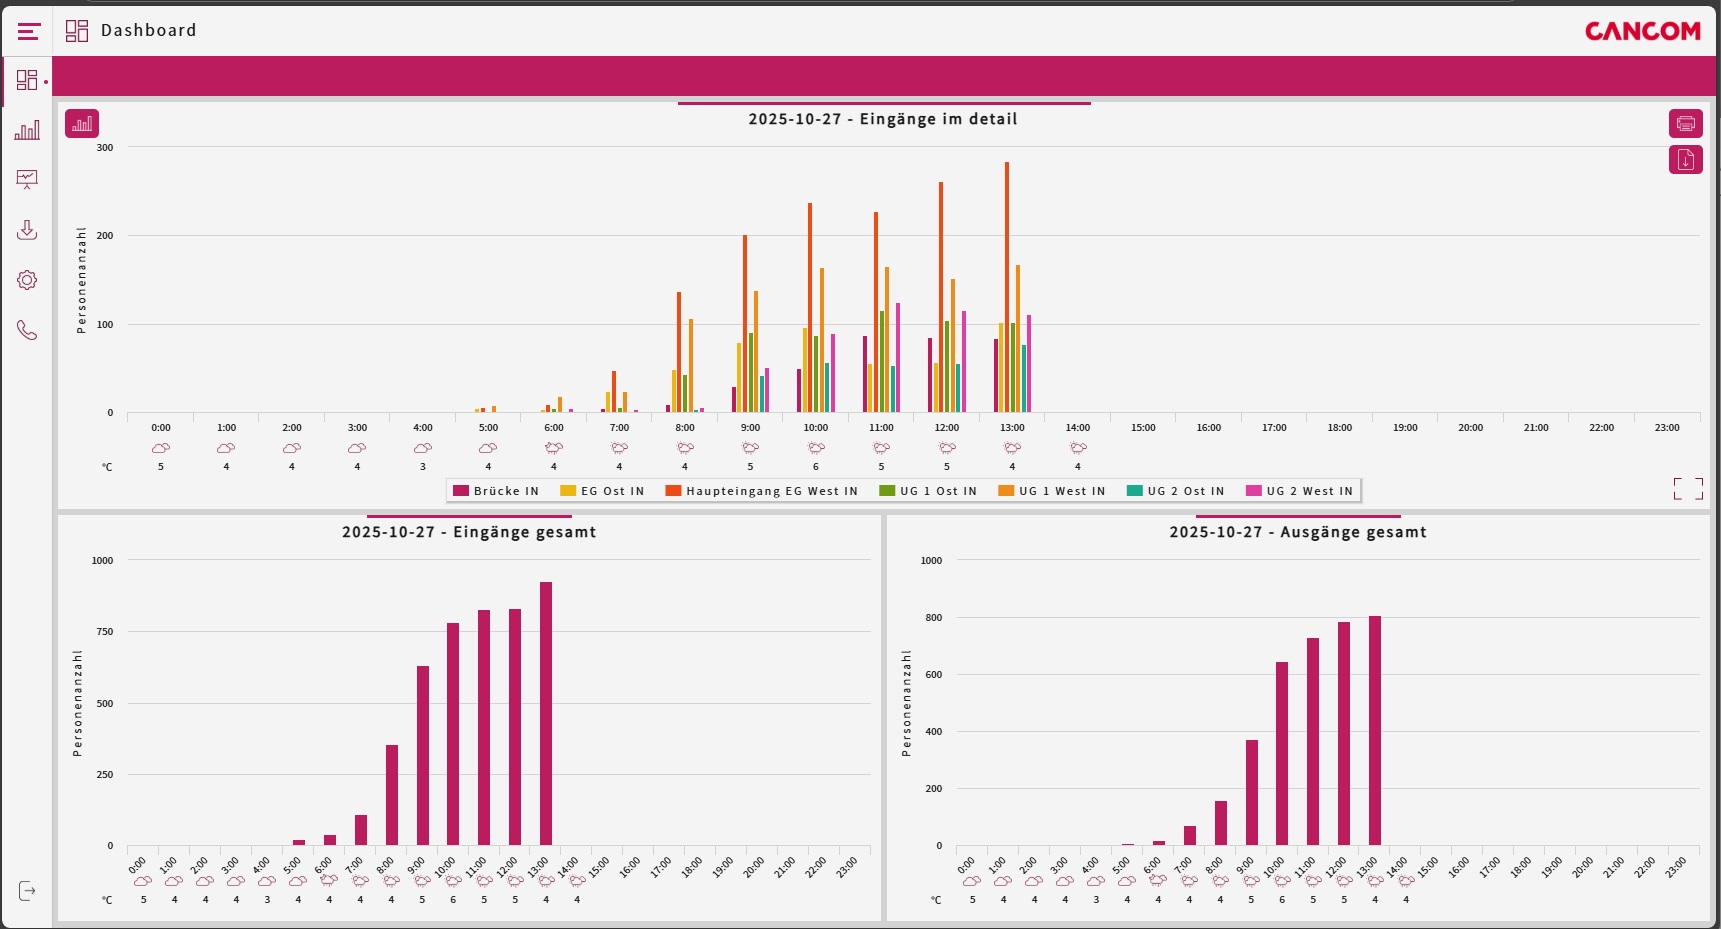Viewport: 1721px width, 929px height.
Task: Click the download sidebar icon
Action: 27,230
